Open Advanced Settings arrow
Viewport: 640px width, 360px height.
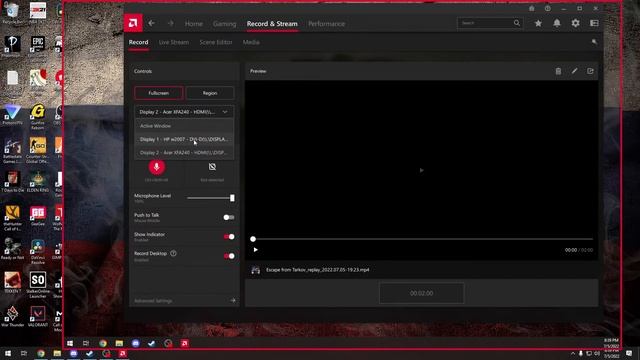(233, 300)
